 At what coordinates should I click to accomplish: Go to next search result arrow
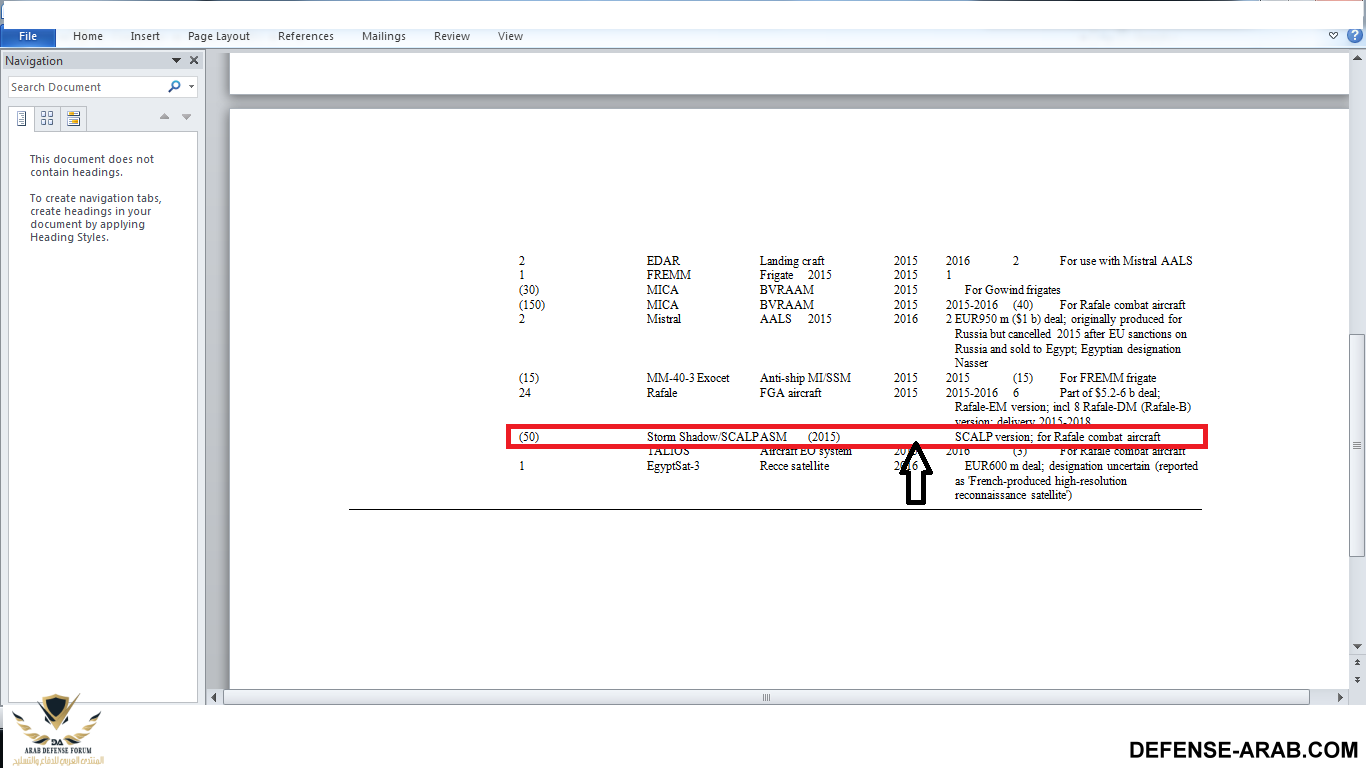(186, 117)
